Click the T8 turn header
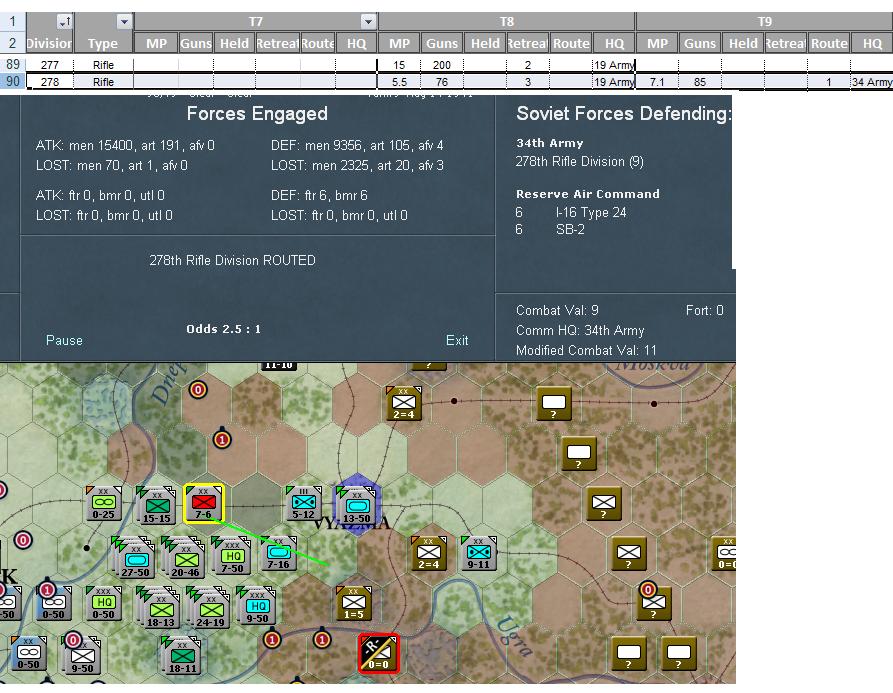This screenshot has height=693, width=893. [x=507, y=22]
